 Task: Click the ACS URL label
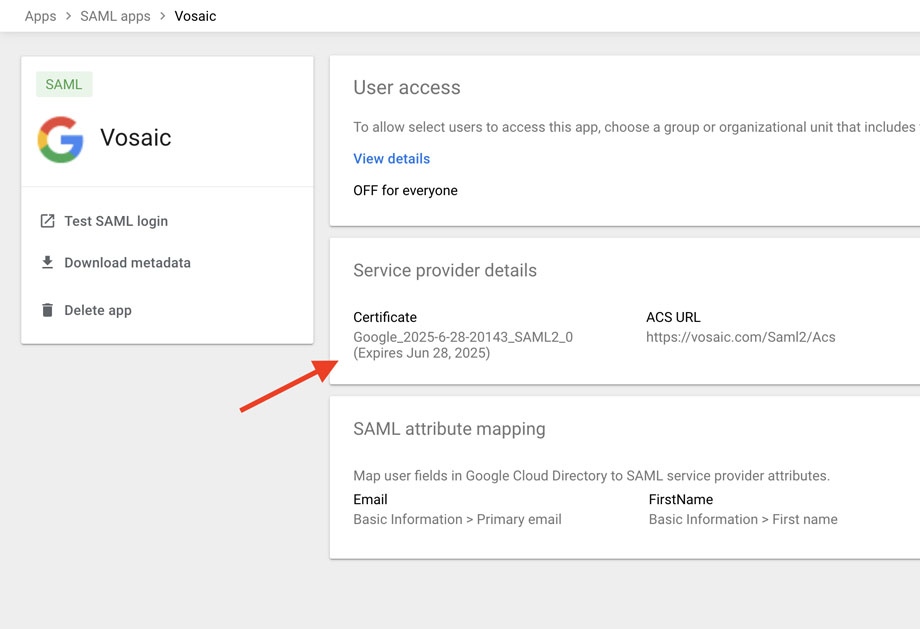[673, 317]
